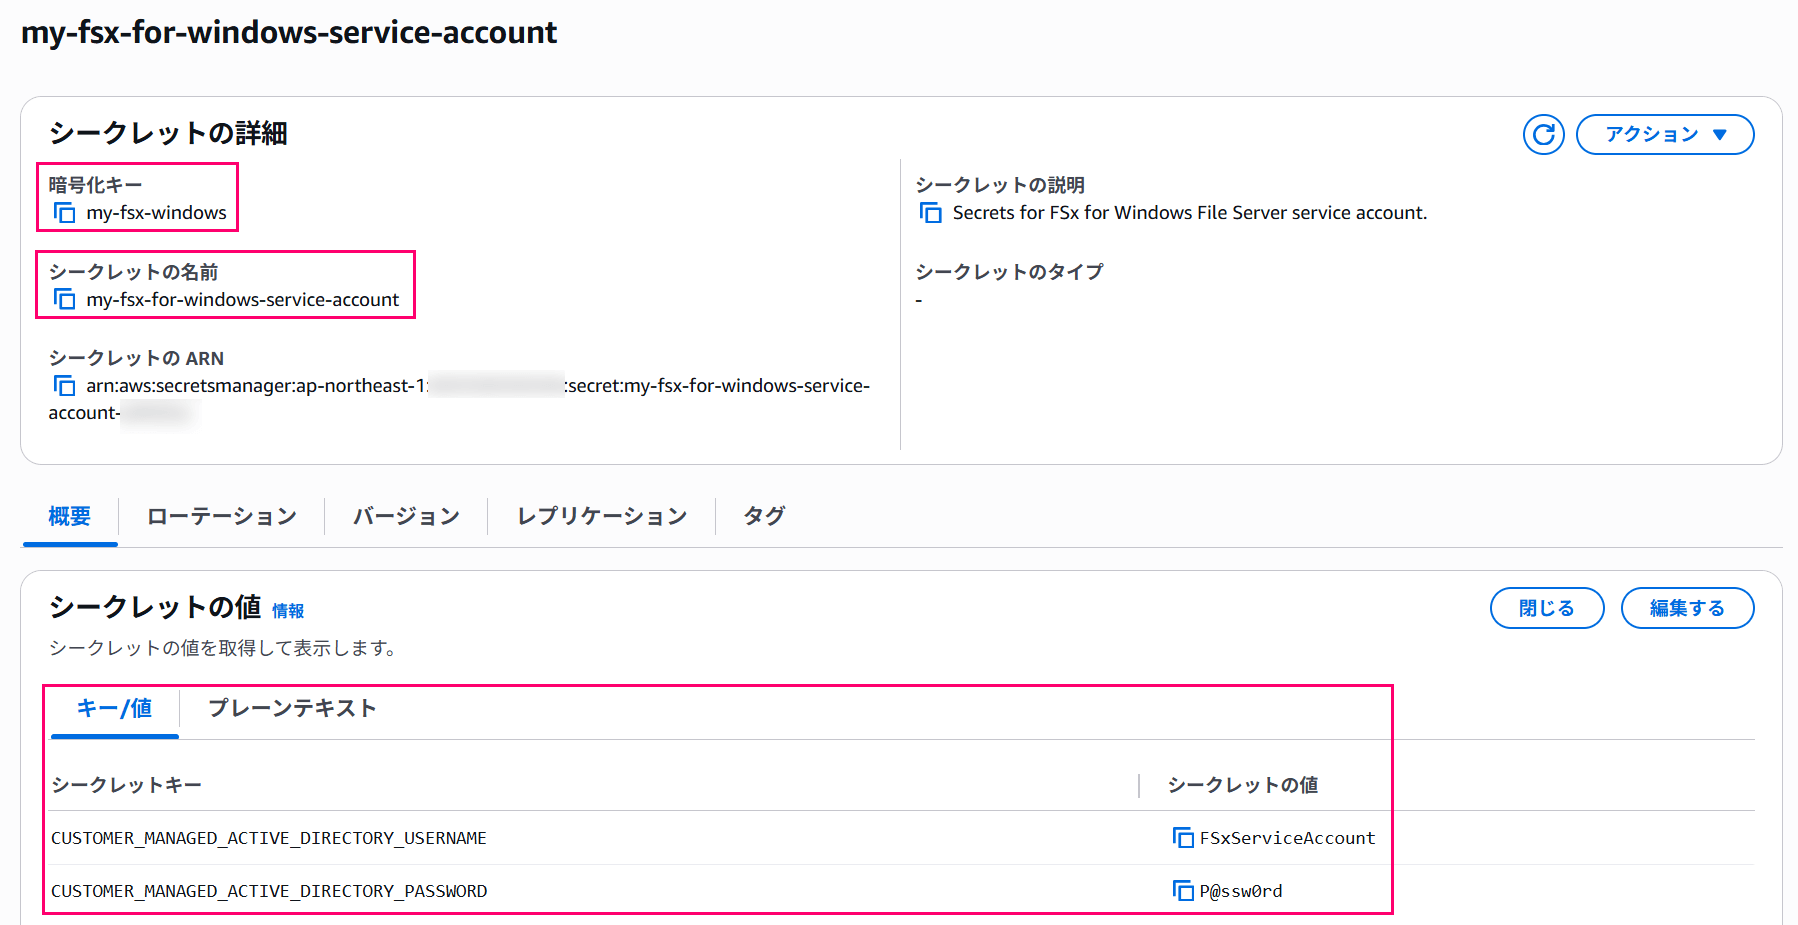Switch to the ローテーション tab
The height and width of the screenshot is (925, 1798).
(221, 516)
